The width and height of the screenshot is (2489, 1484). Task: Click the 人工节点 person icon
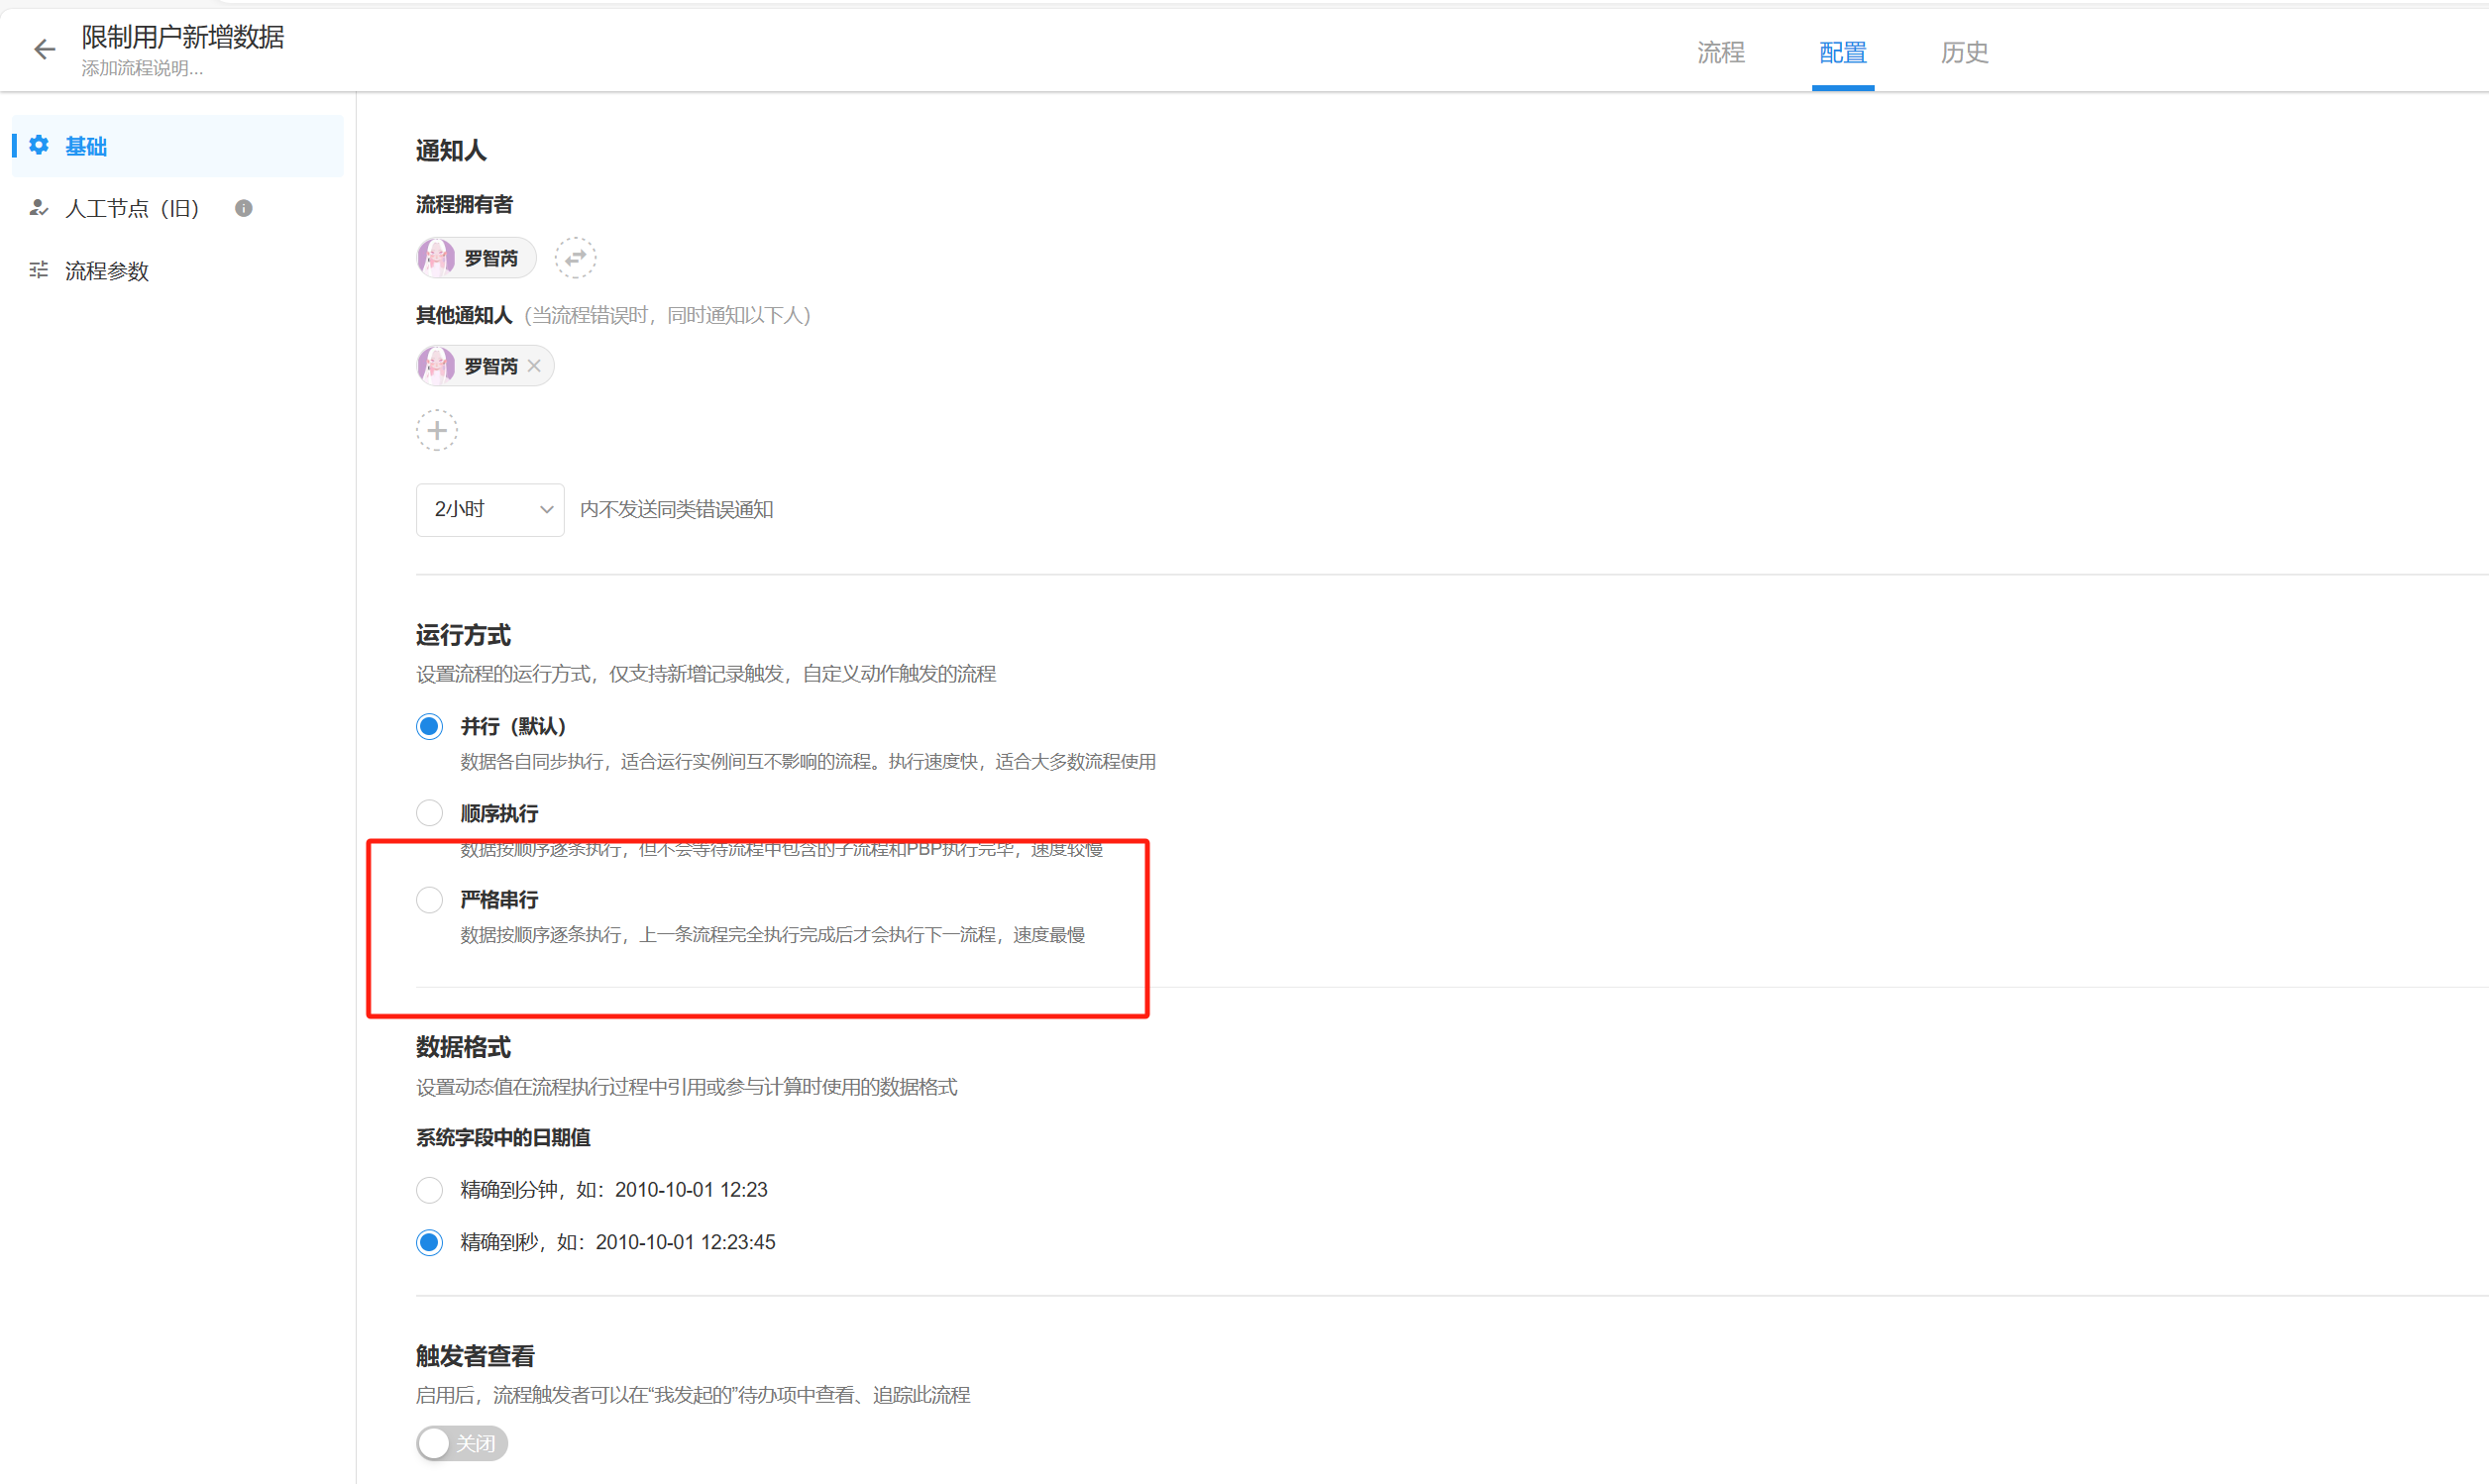point(39,208)
